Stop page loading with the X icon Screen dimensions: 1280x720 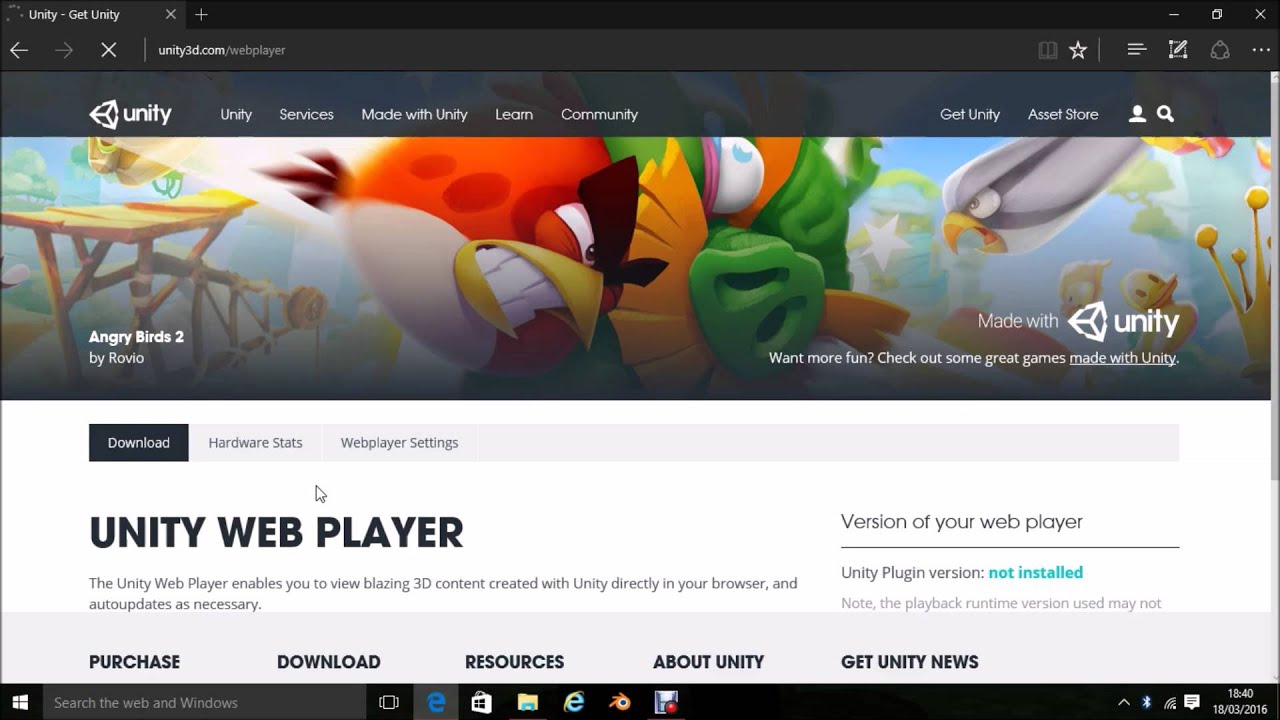[109, 50]
